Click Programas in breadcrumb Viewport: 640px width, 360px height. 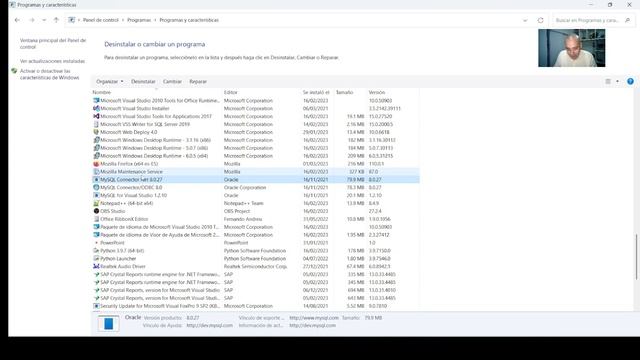coord(139,20)
